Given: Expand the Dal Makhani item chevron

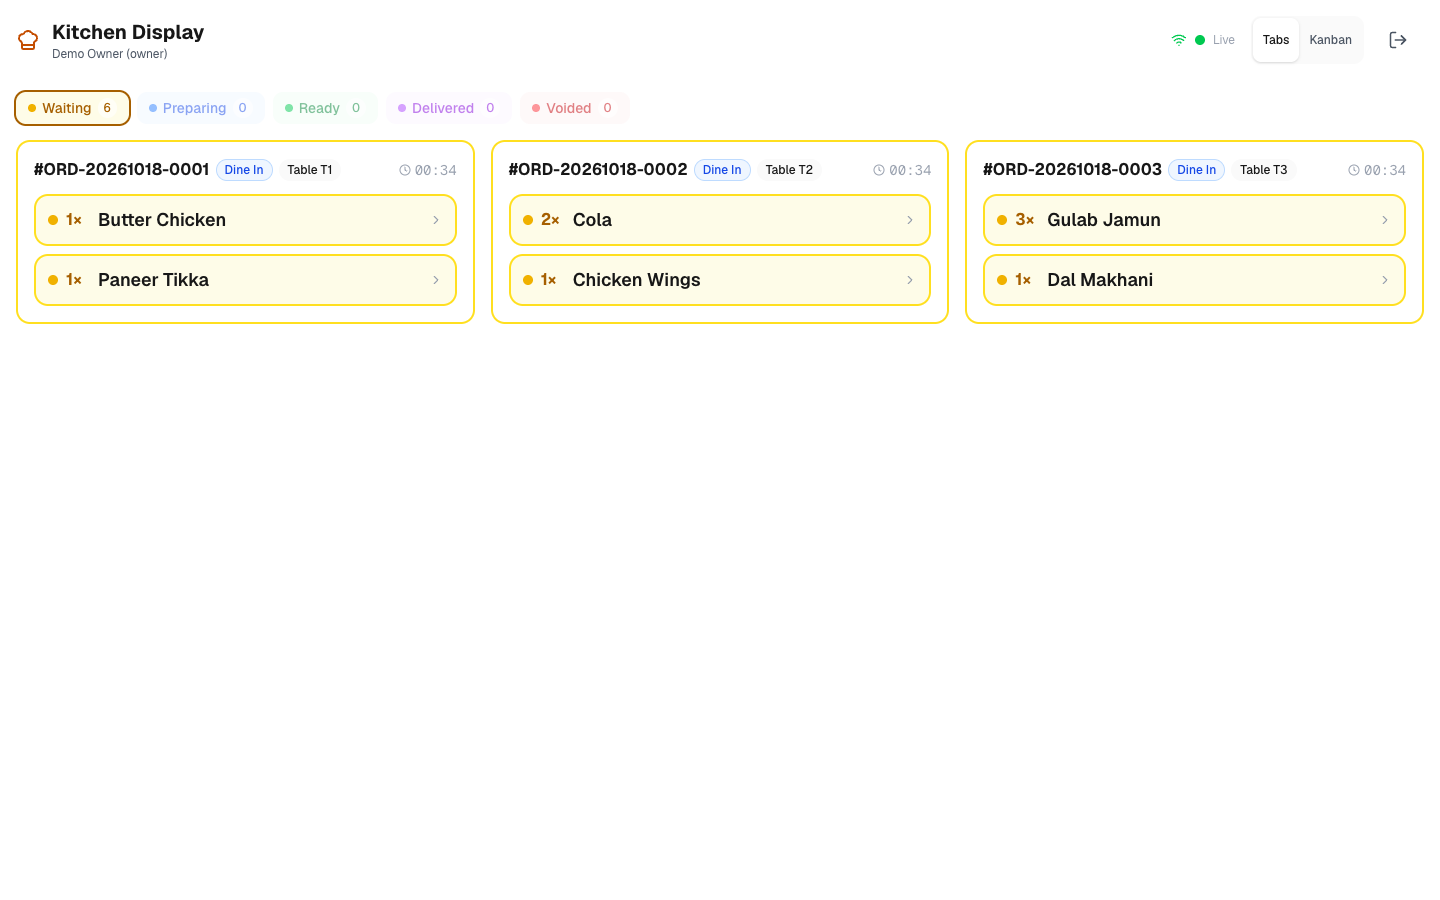Looking at the screenshot, I should (1385, 280).
